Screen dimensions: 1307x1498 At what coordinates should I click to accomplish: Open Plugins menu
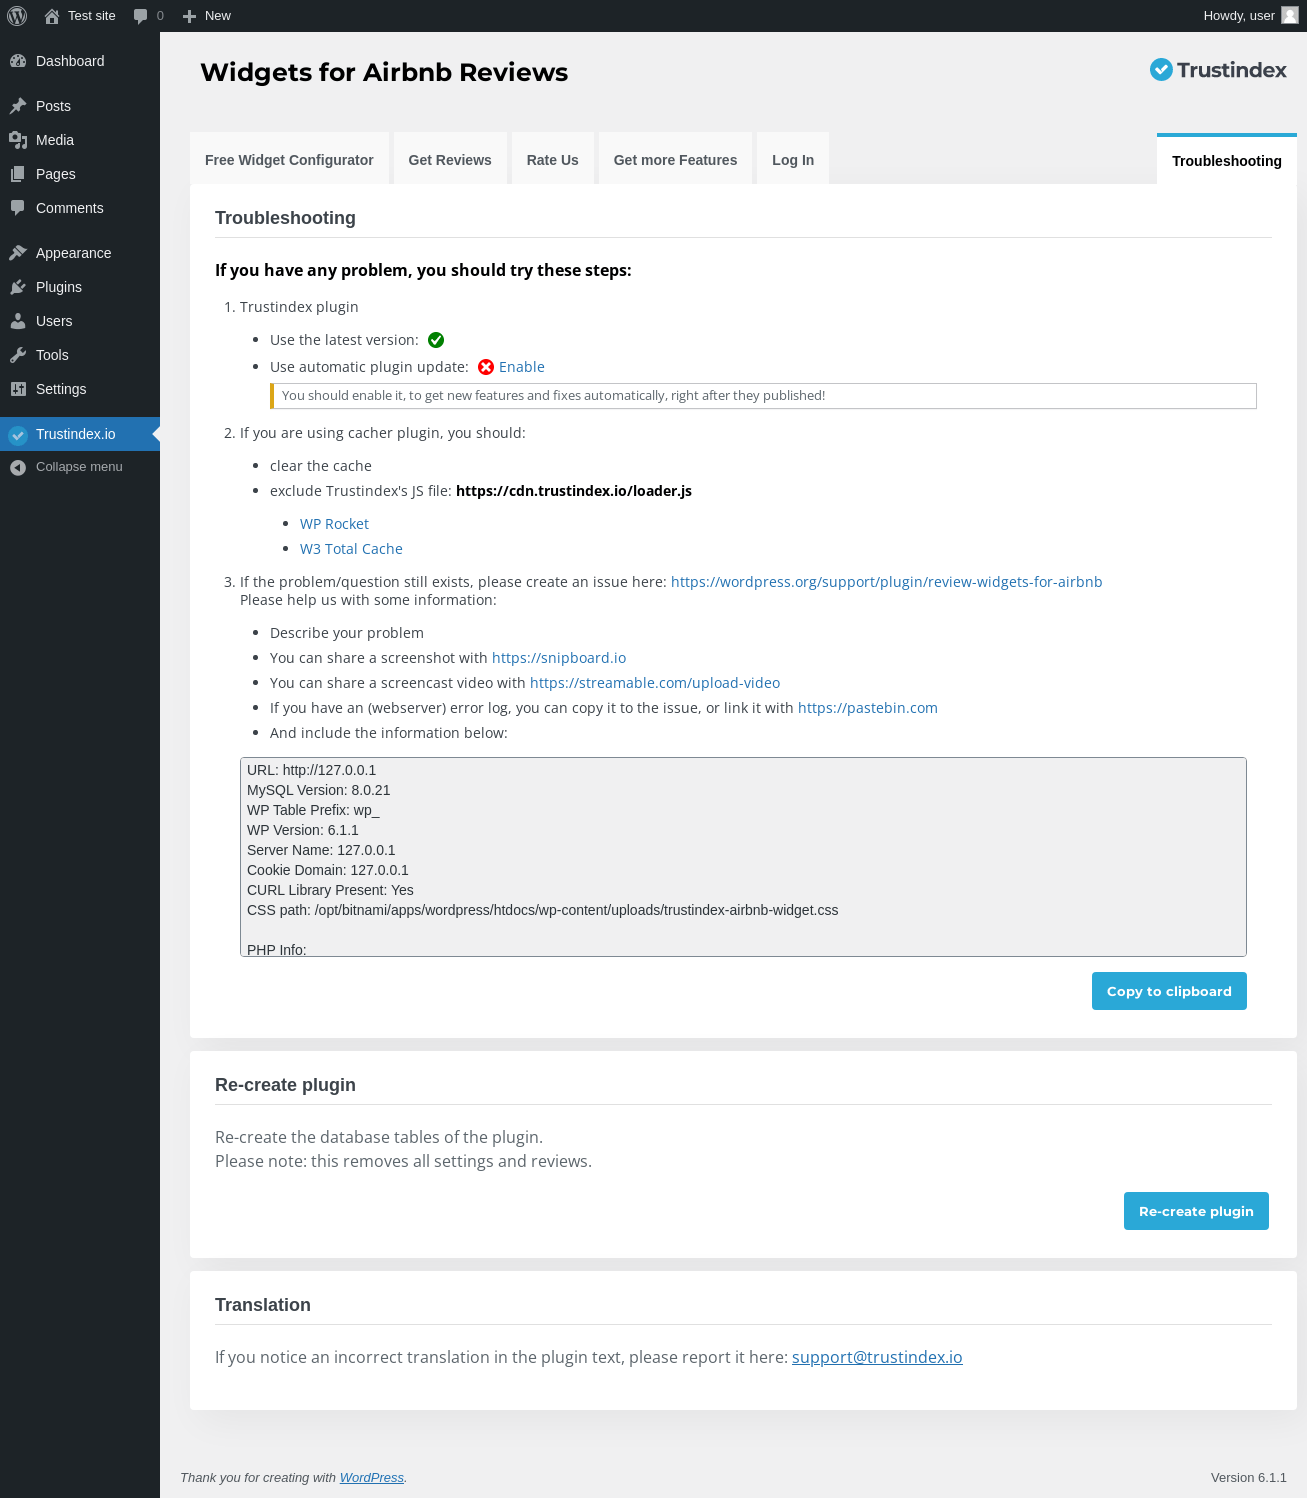pyautogui.click(x=80, y=287)
